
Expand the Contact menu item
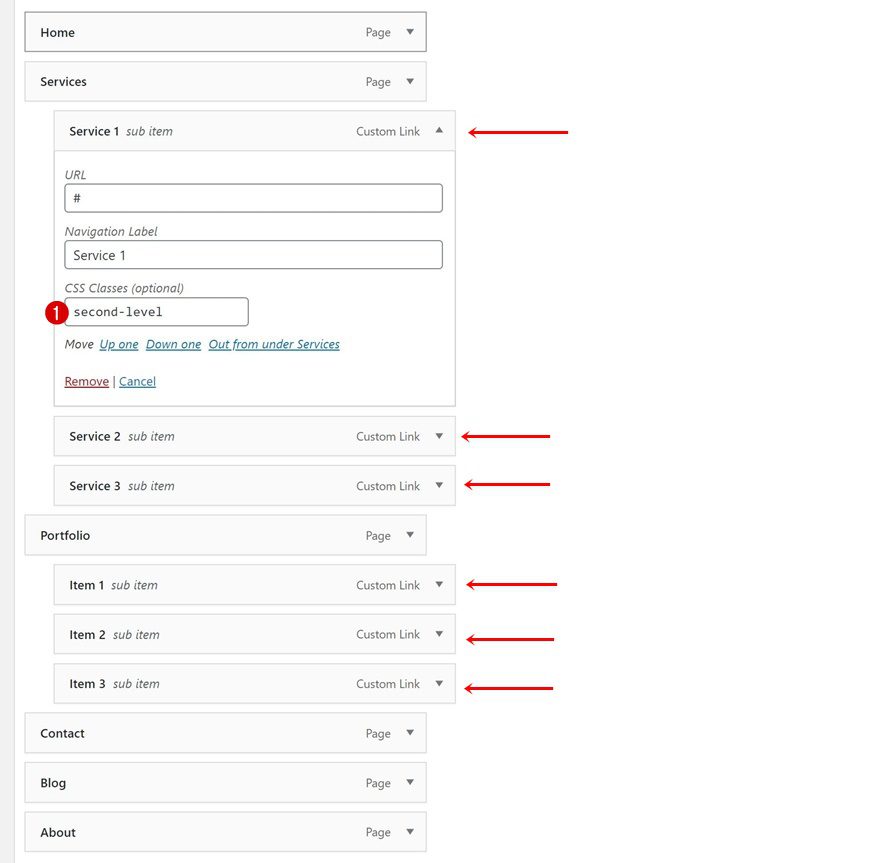410,733
